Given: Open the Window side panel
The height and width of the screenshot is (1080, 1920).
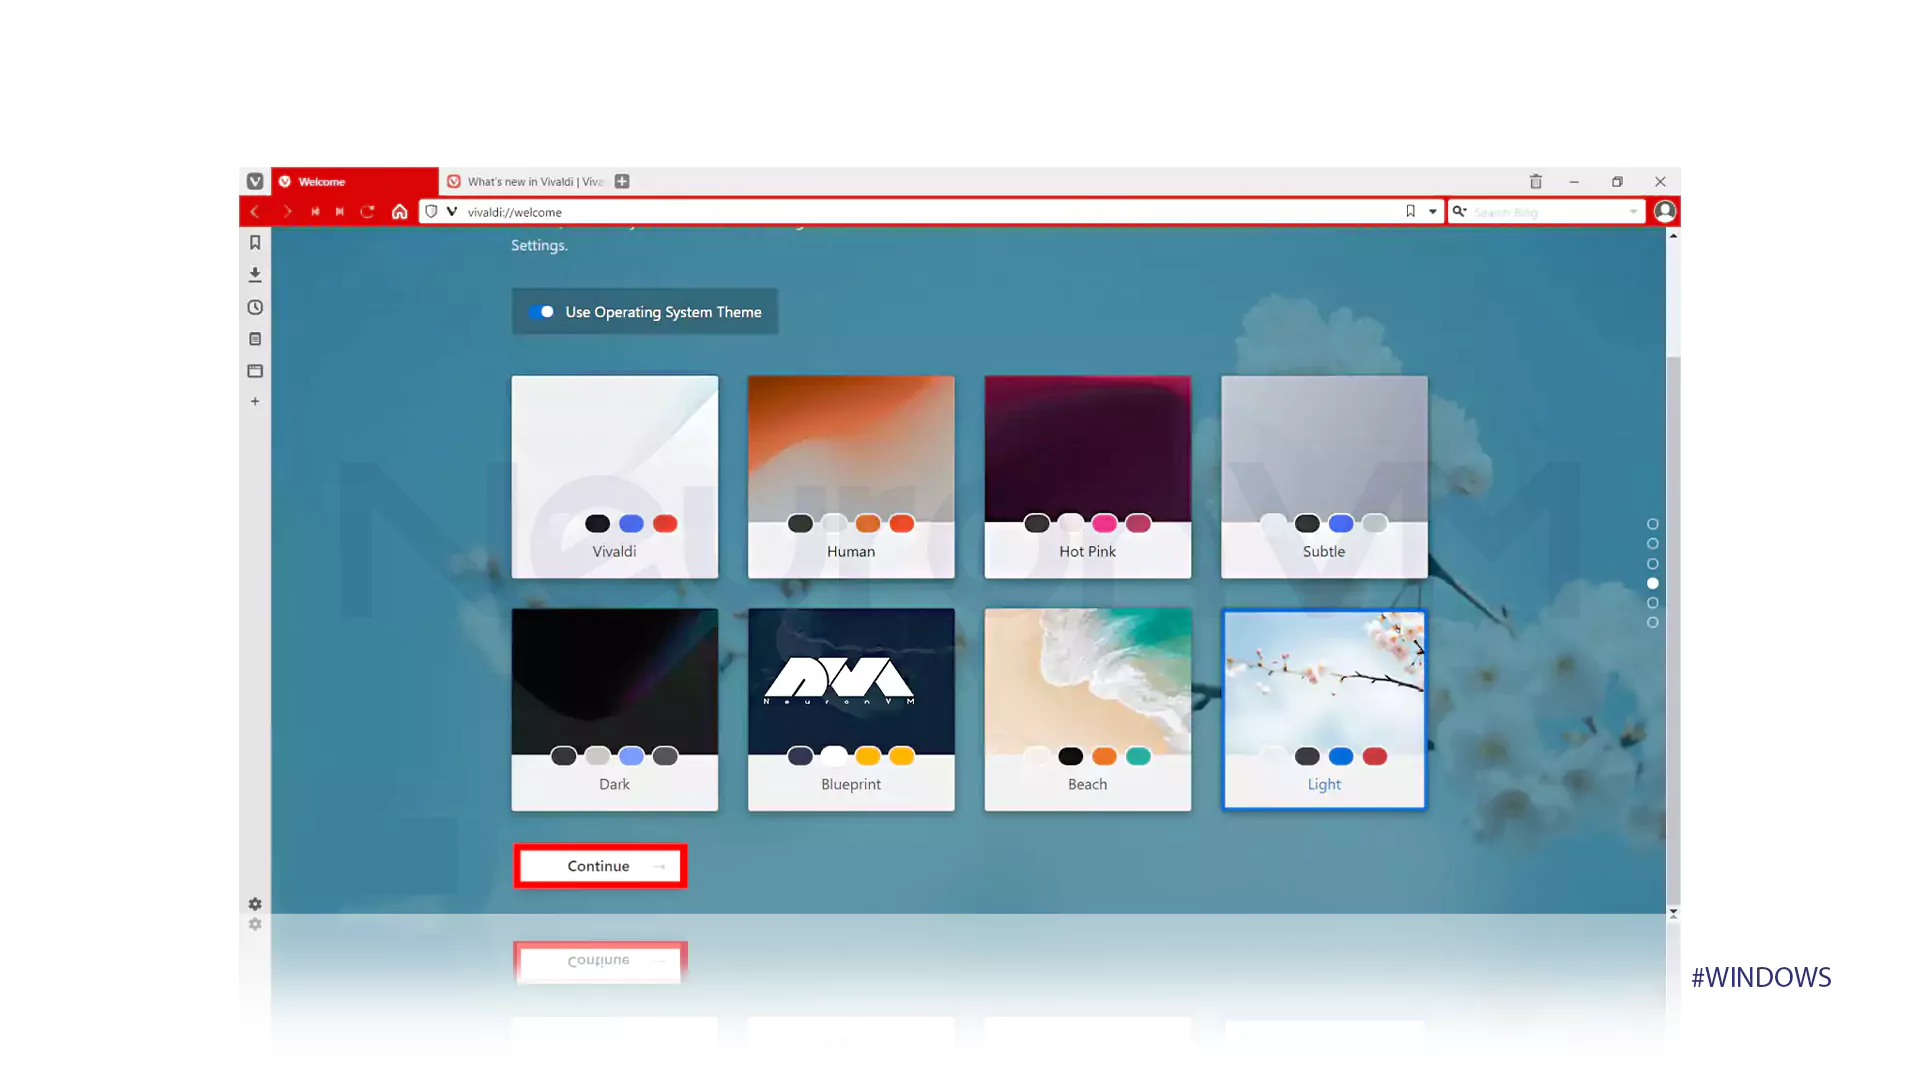Looking at the screenshot, I should click(255, 371).
